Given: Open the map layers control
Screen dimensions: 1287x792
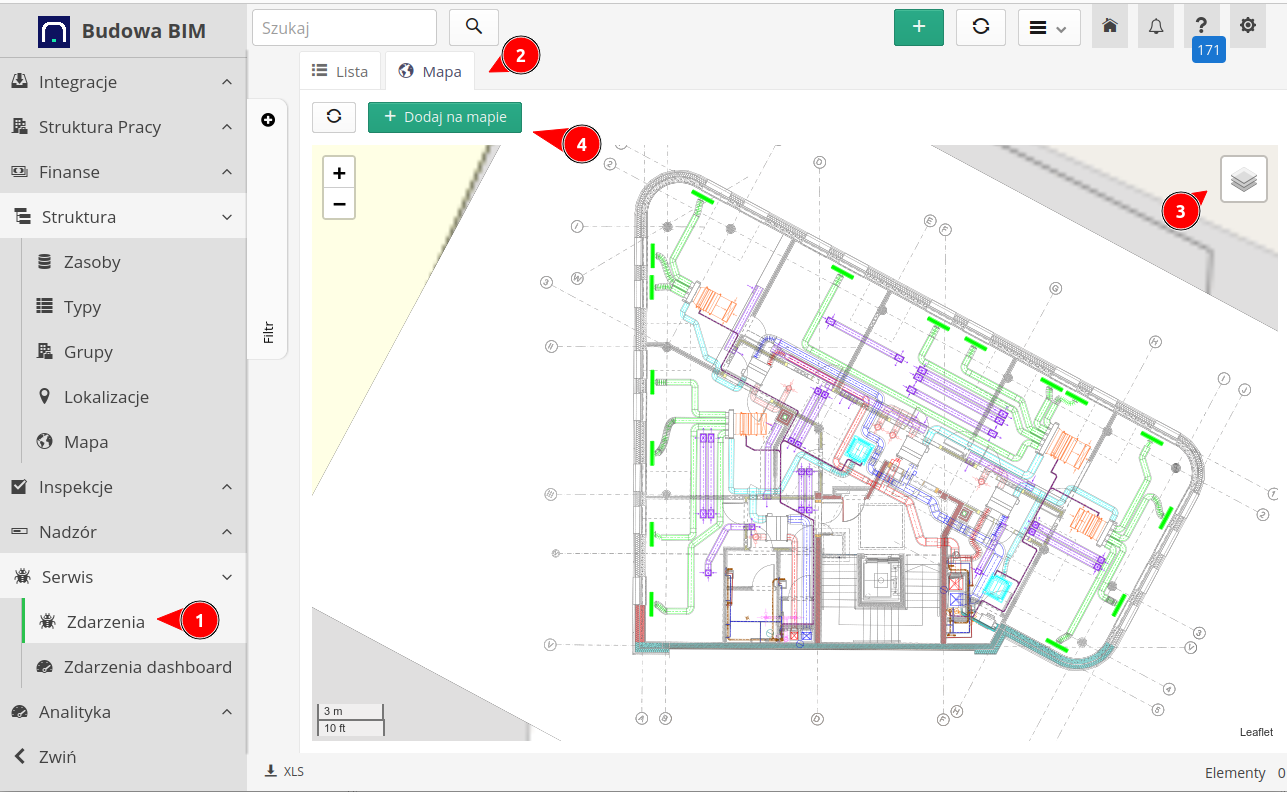Looking at the screenshot, I should coord(1243,180).
